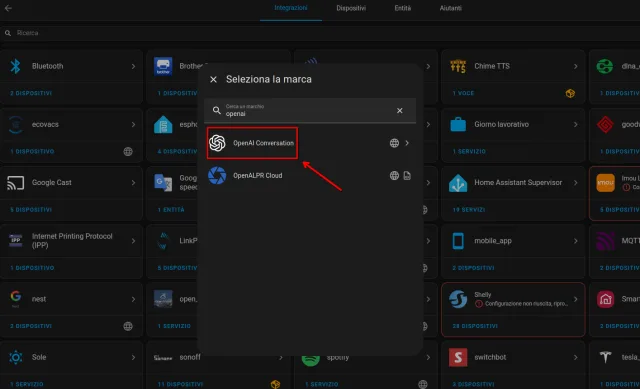Click the Bluetooth integration icon
Viewport: 640px width, 389px height.
click(x=16, y=66)
